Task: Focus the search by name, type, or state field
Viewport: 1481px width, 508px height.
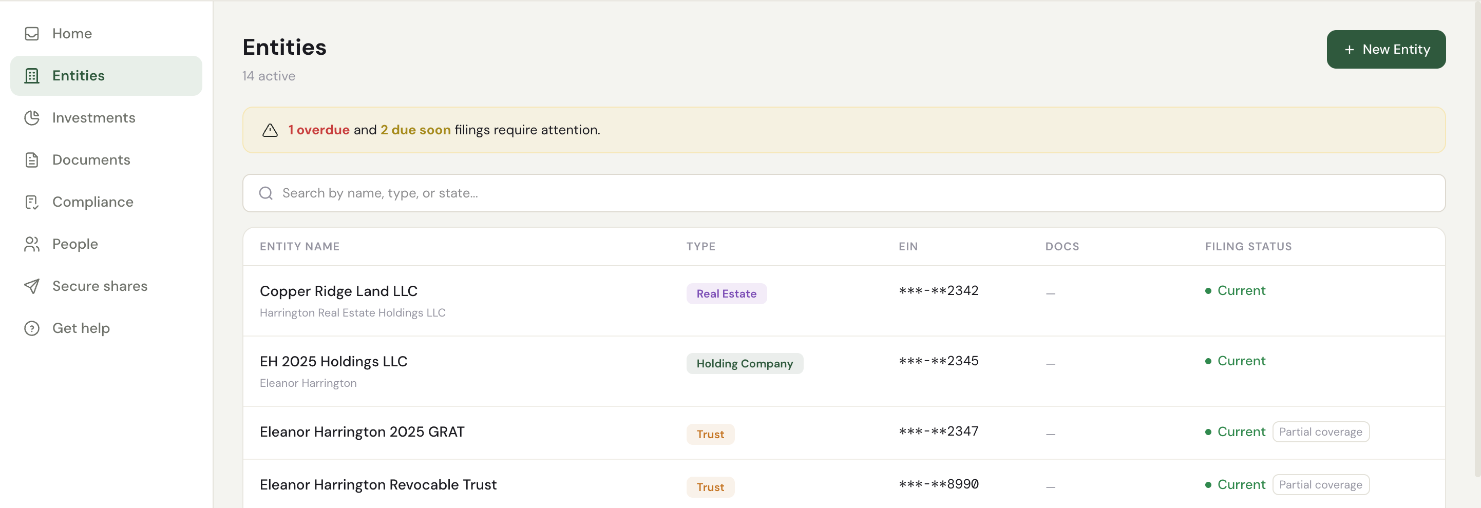Action: 844,193
